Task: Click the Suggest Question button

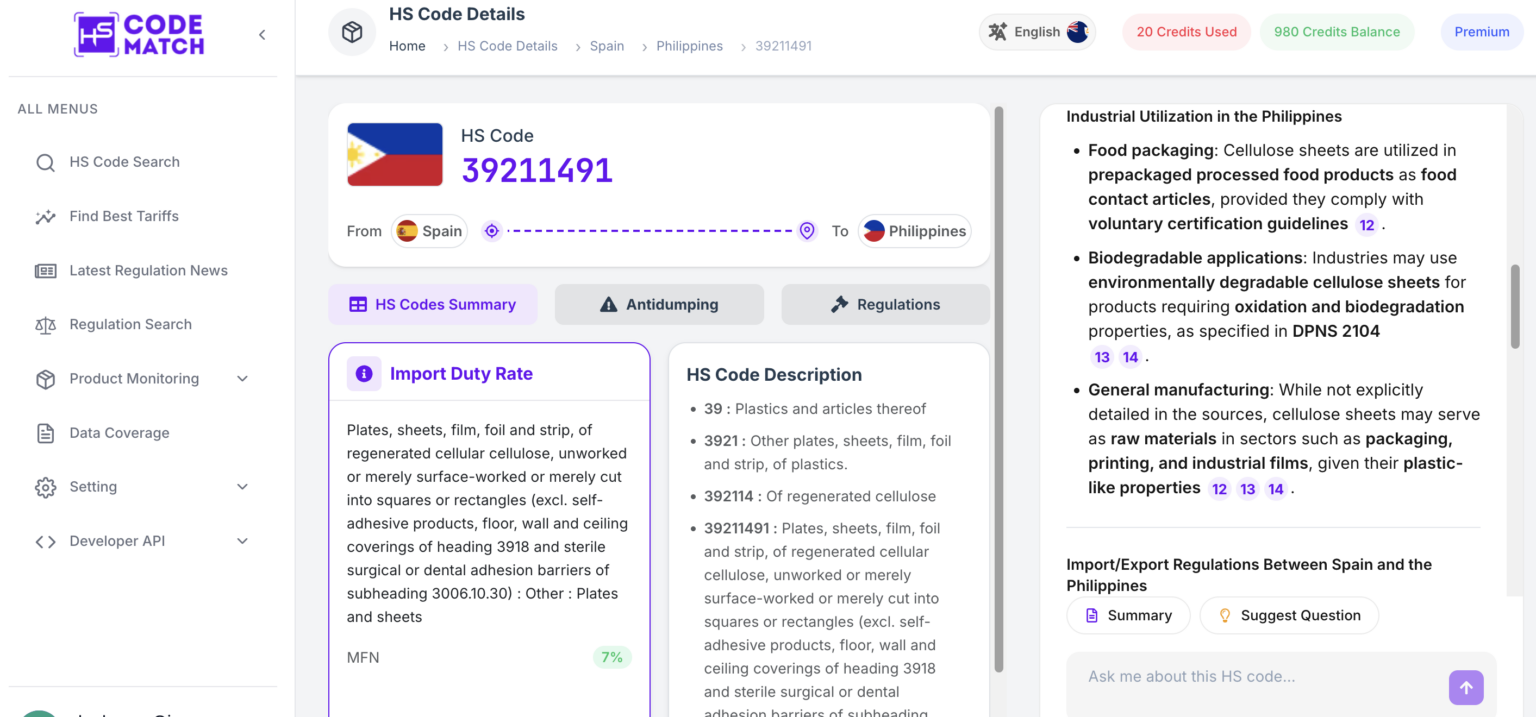Action: click(x=1289, y=616)
